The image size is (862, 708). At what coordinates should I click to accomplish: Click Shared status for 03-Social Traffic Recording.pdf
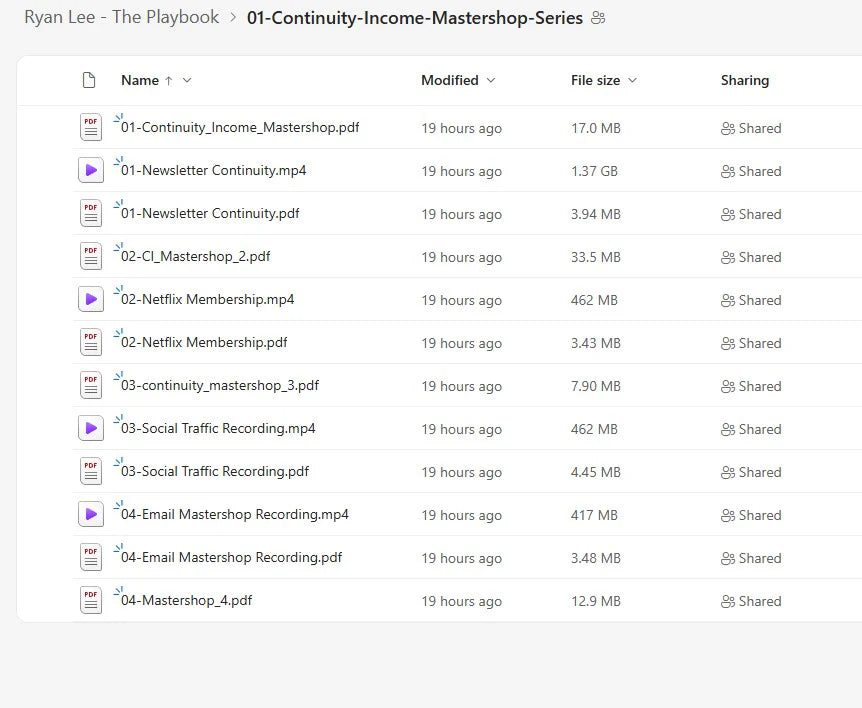(x=751, y=472)
